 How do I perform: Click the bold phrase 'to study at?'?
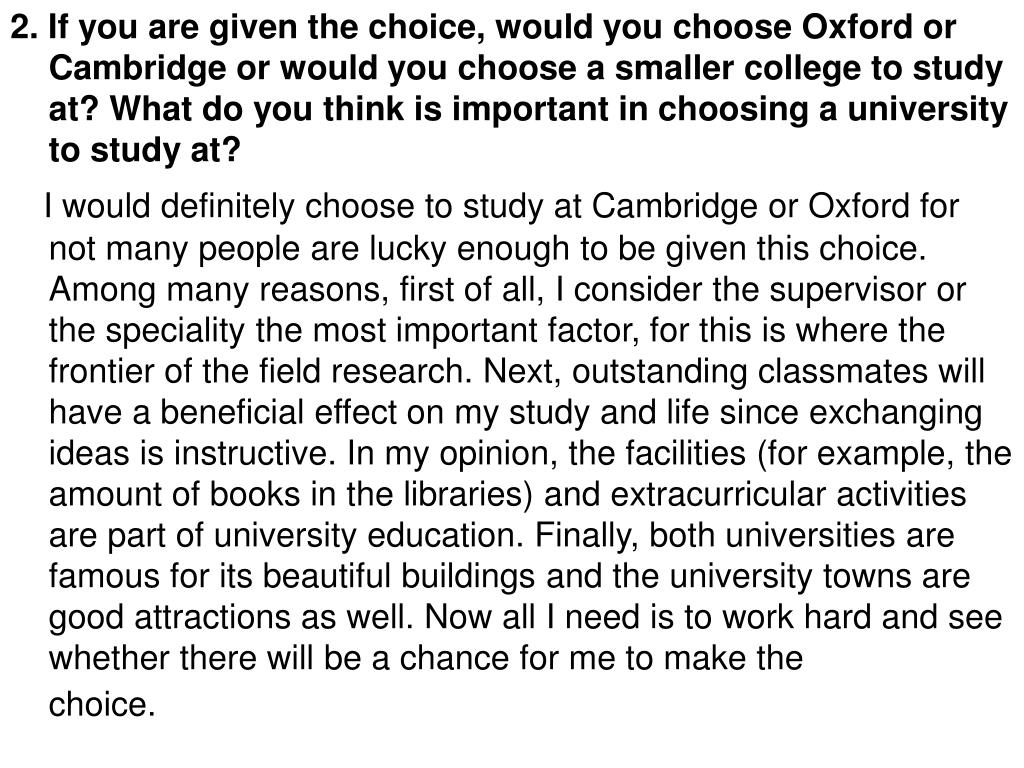[145, 152]
